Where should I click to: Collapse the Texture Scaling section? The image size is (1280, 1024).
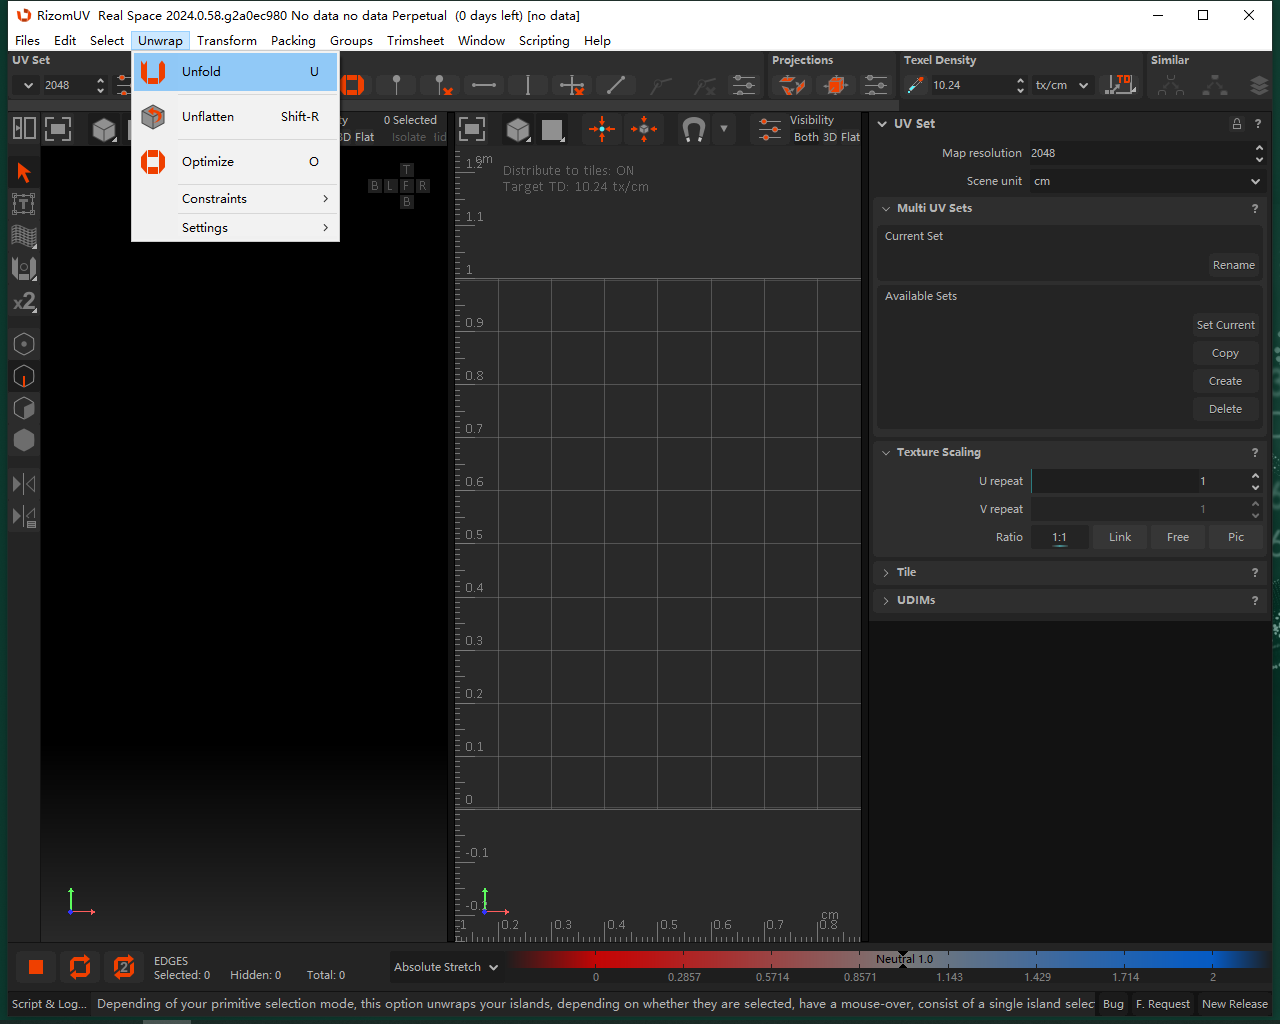click(886, 452)
